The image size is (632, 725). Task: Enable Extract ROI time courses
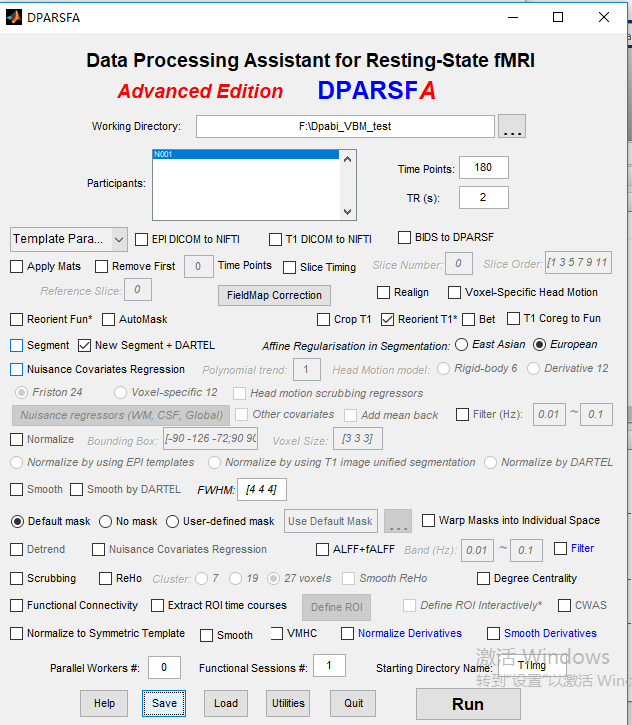pyautogui.click(x=158, y=606)
